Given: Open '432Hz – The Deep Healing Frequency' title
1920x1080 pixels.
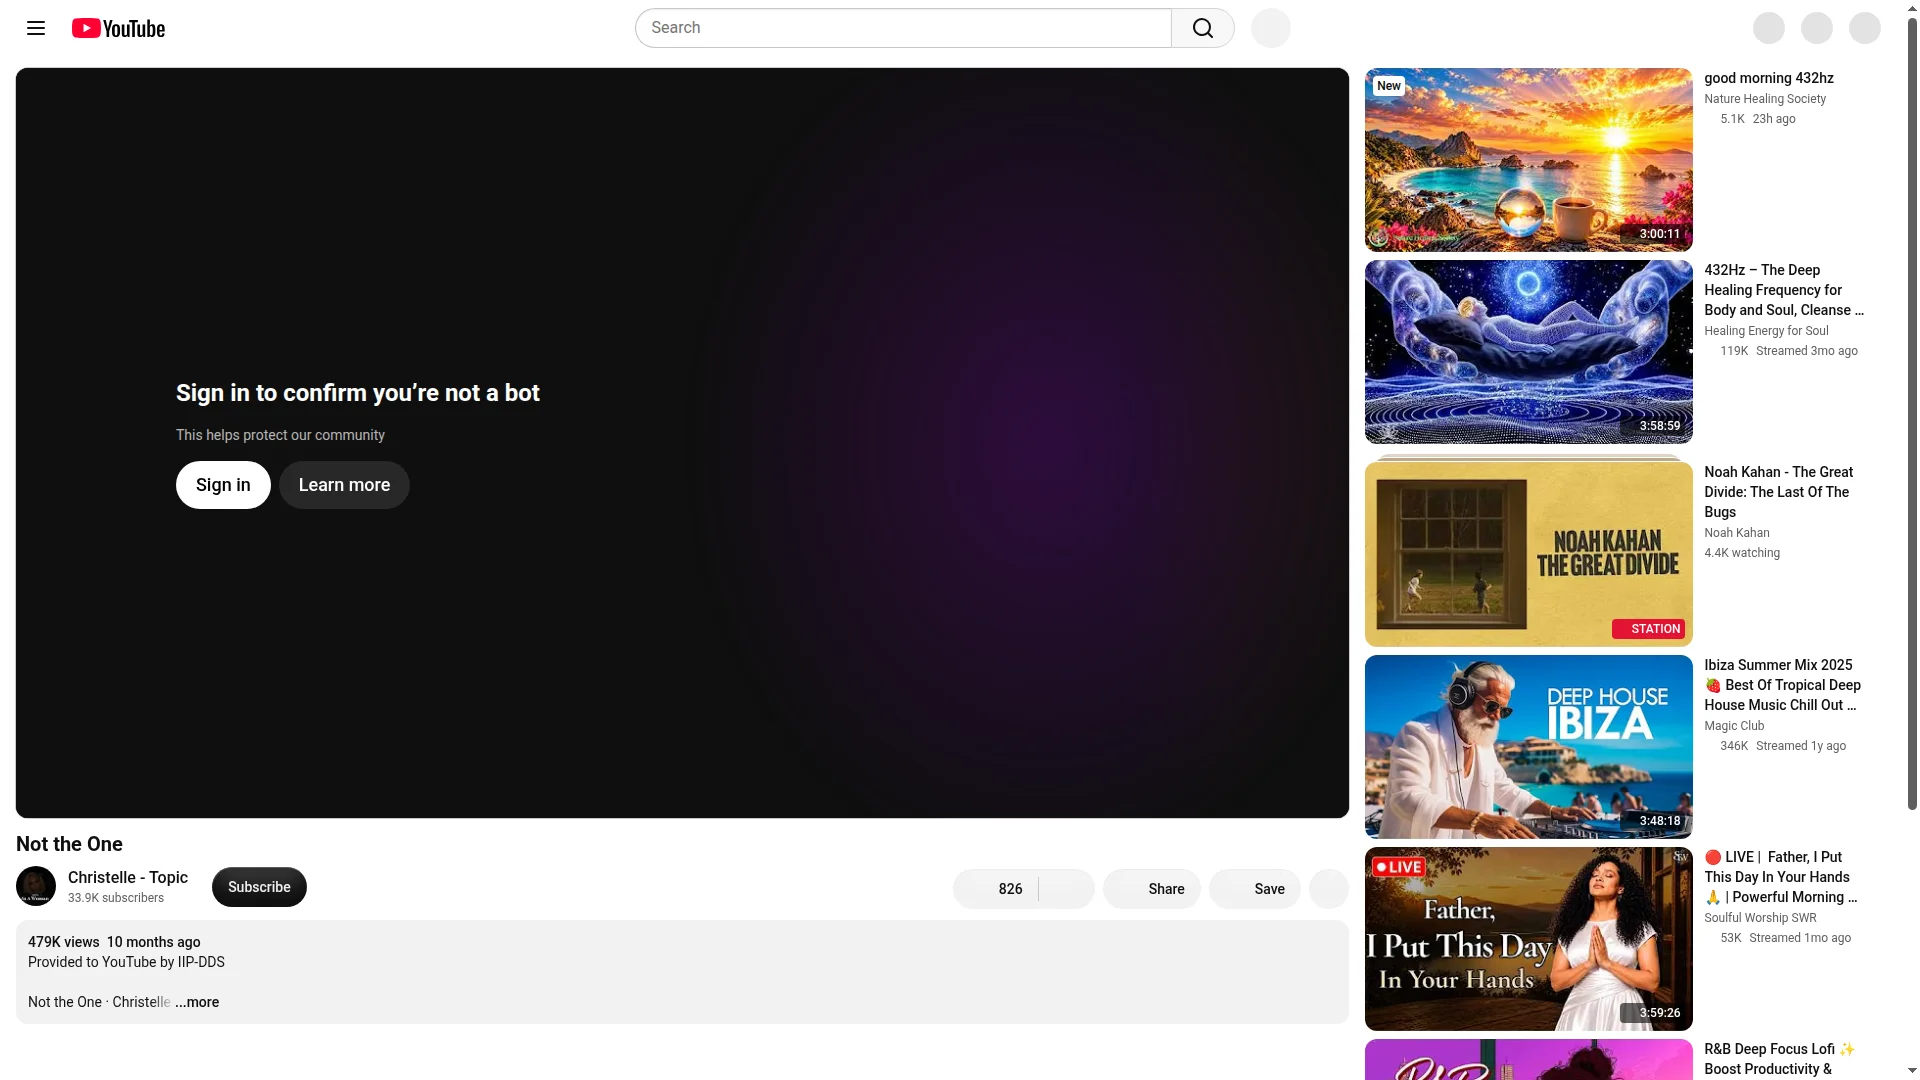Looking at the screenshot, I should [1784, 290].
